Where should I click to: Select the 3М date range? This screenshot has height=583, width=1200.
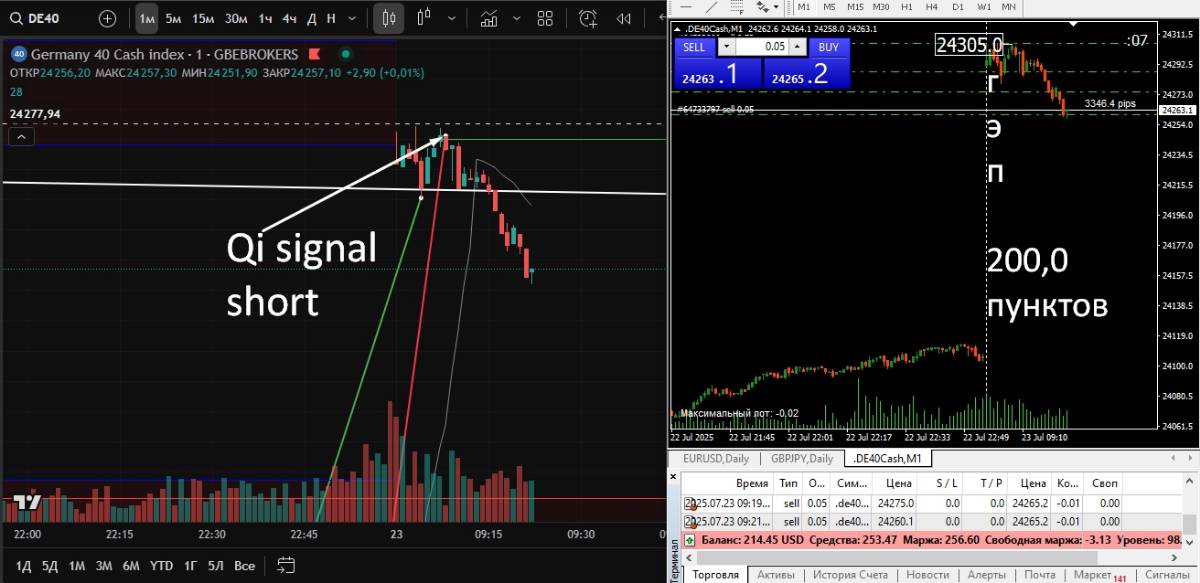point(103,566)
